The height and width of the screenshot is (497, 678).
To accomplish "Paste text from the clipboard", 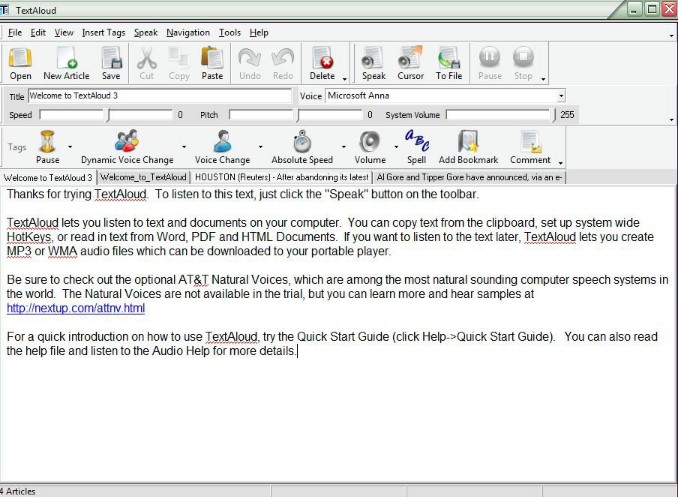I will coord(212,63).
